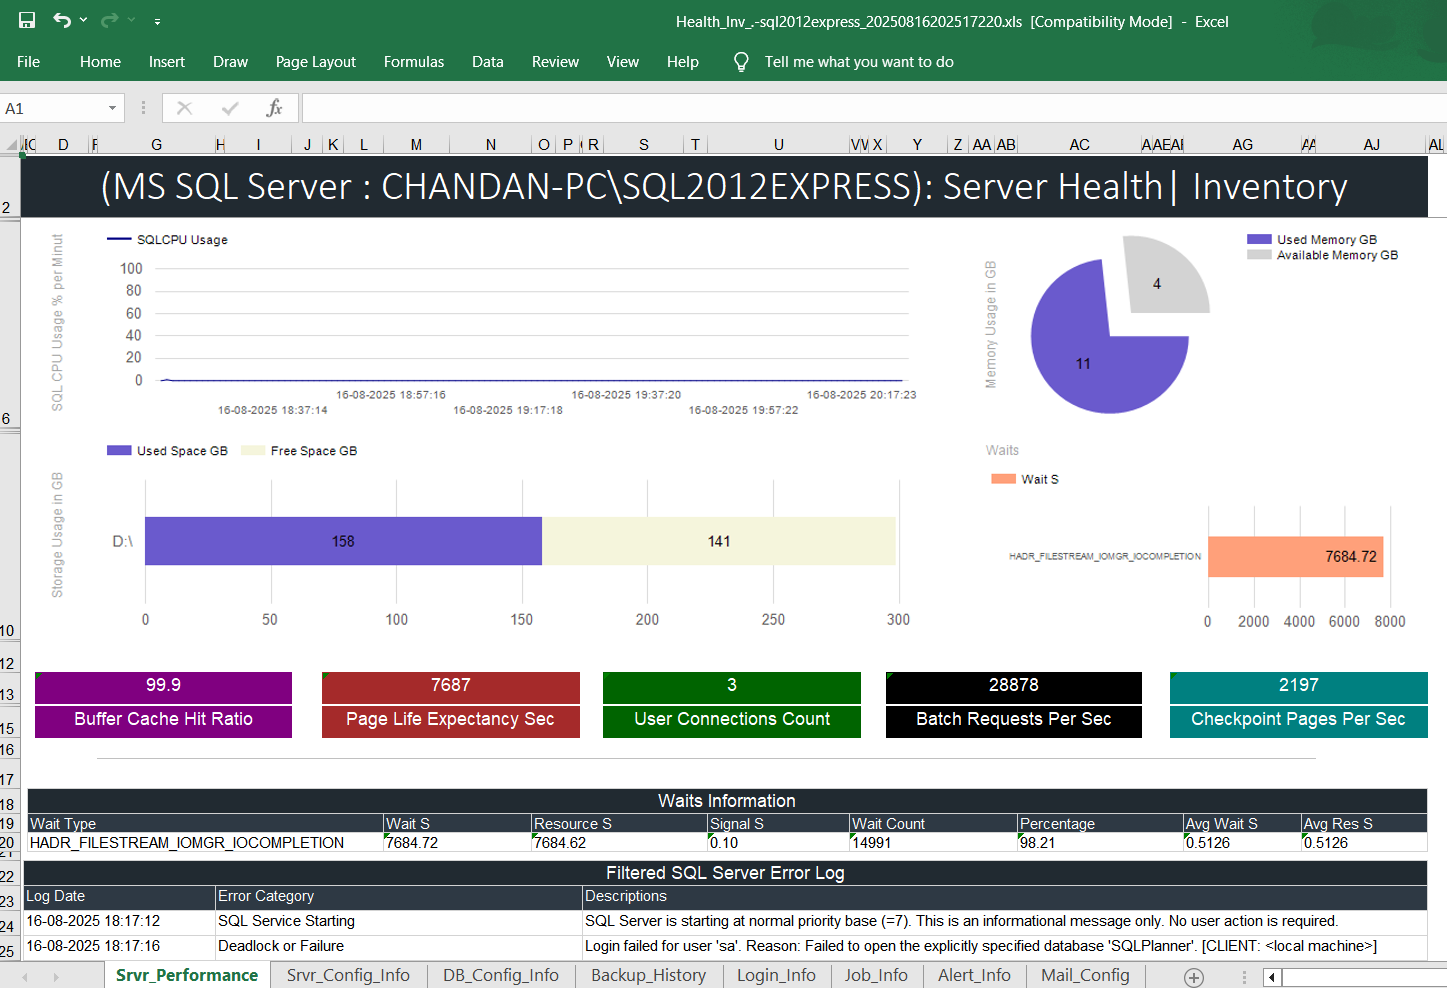Open the Mail_Config sheet
The width and height of the screenshot is (1447, 988).
[x=1085, y=975]
